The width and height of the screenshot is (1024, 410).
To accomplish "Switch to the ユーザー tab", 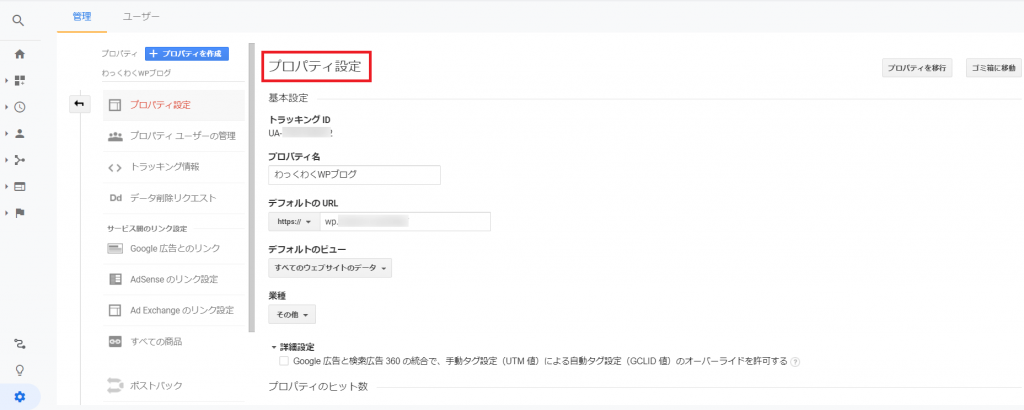I will [x=140, y=17].
